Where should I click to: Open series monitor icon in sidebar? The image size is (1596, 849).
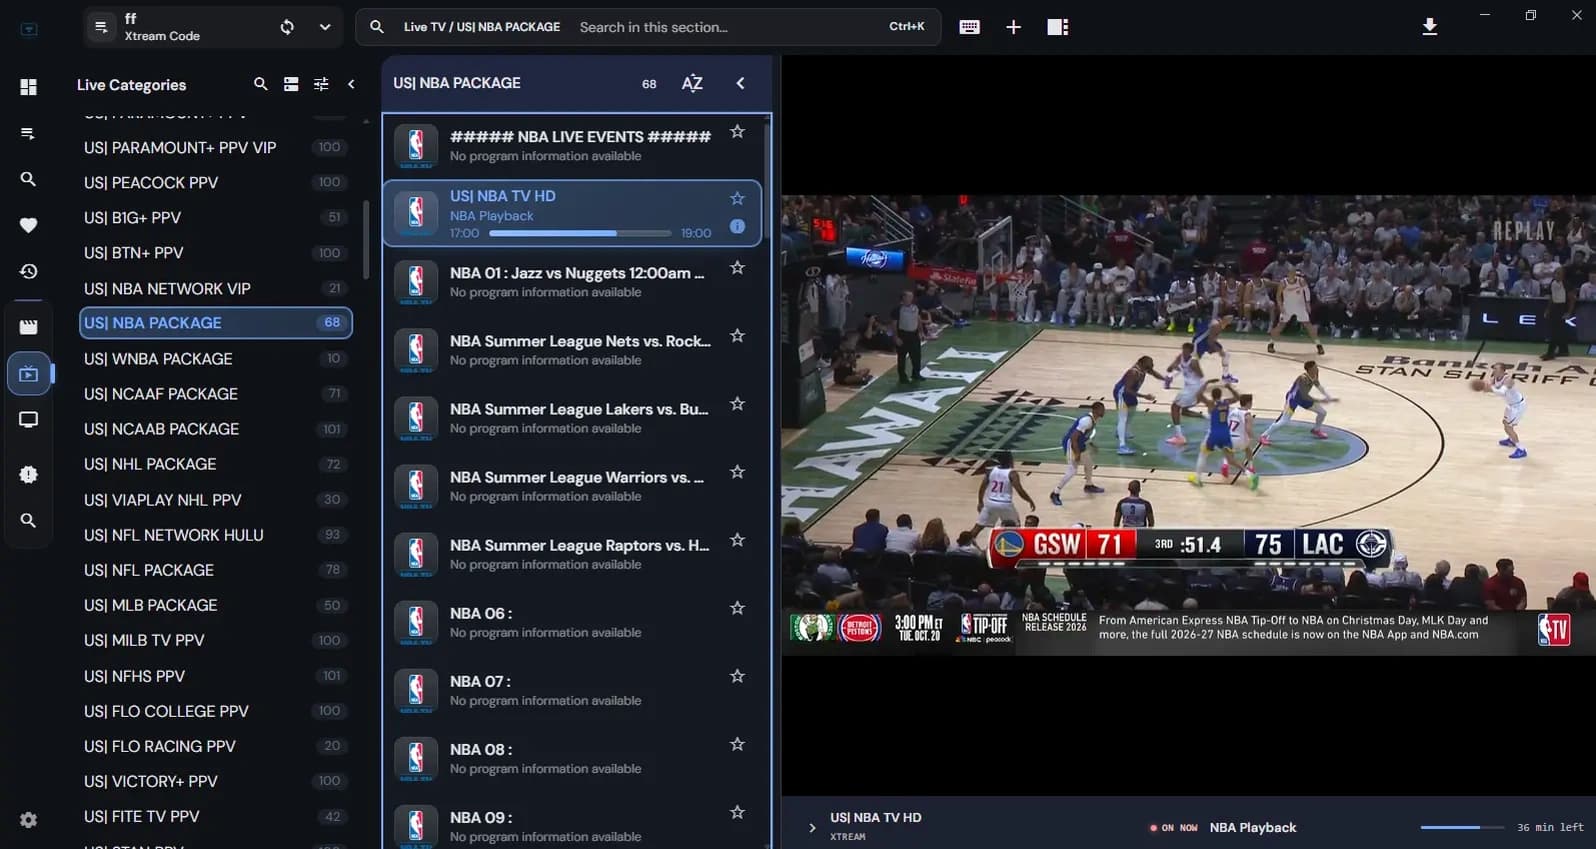click(28, 420)
